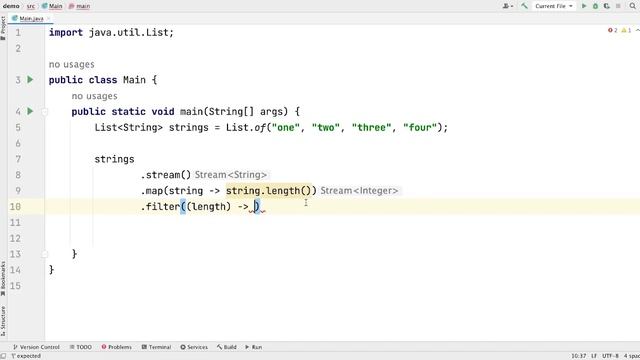640x360 pixels.
Task: Click the LF line separator indicator
Action: tap(594, 356)
